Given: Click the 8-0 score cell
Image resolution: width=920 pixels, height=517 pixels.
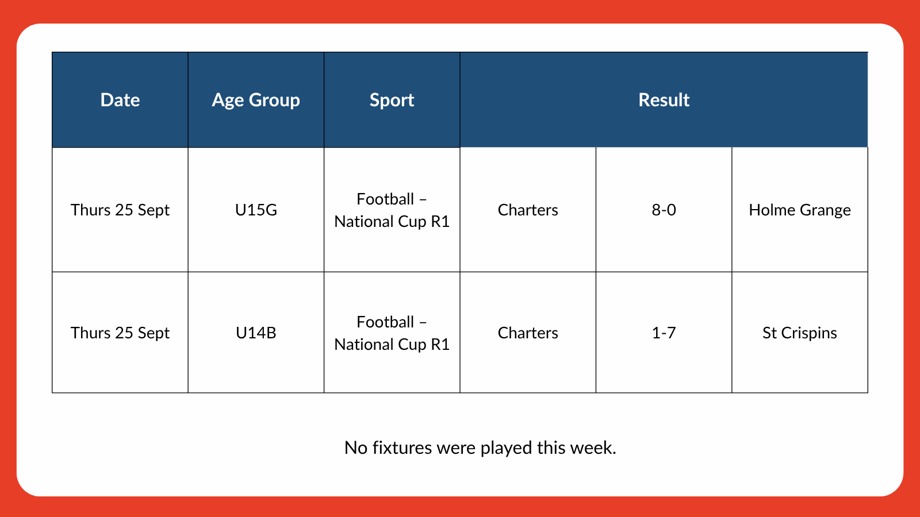Looking at the screenshot, I should point(664,210).
